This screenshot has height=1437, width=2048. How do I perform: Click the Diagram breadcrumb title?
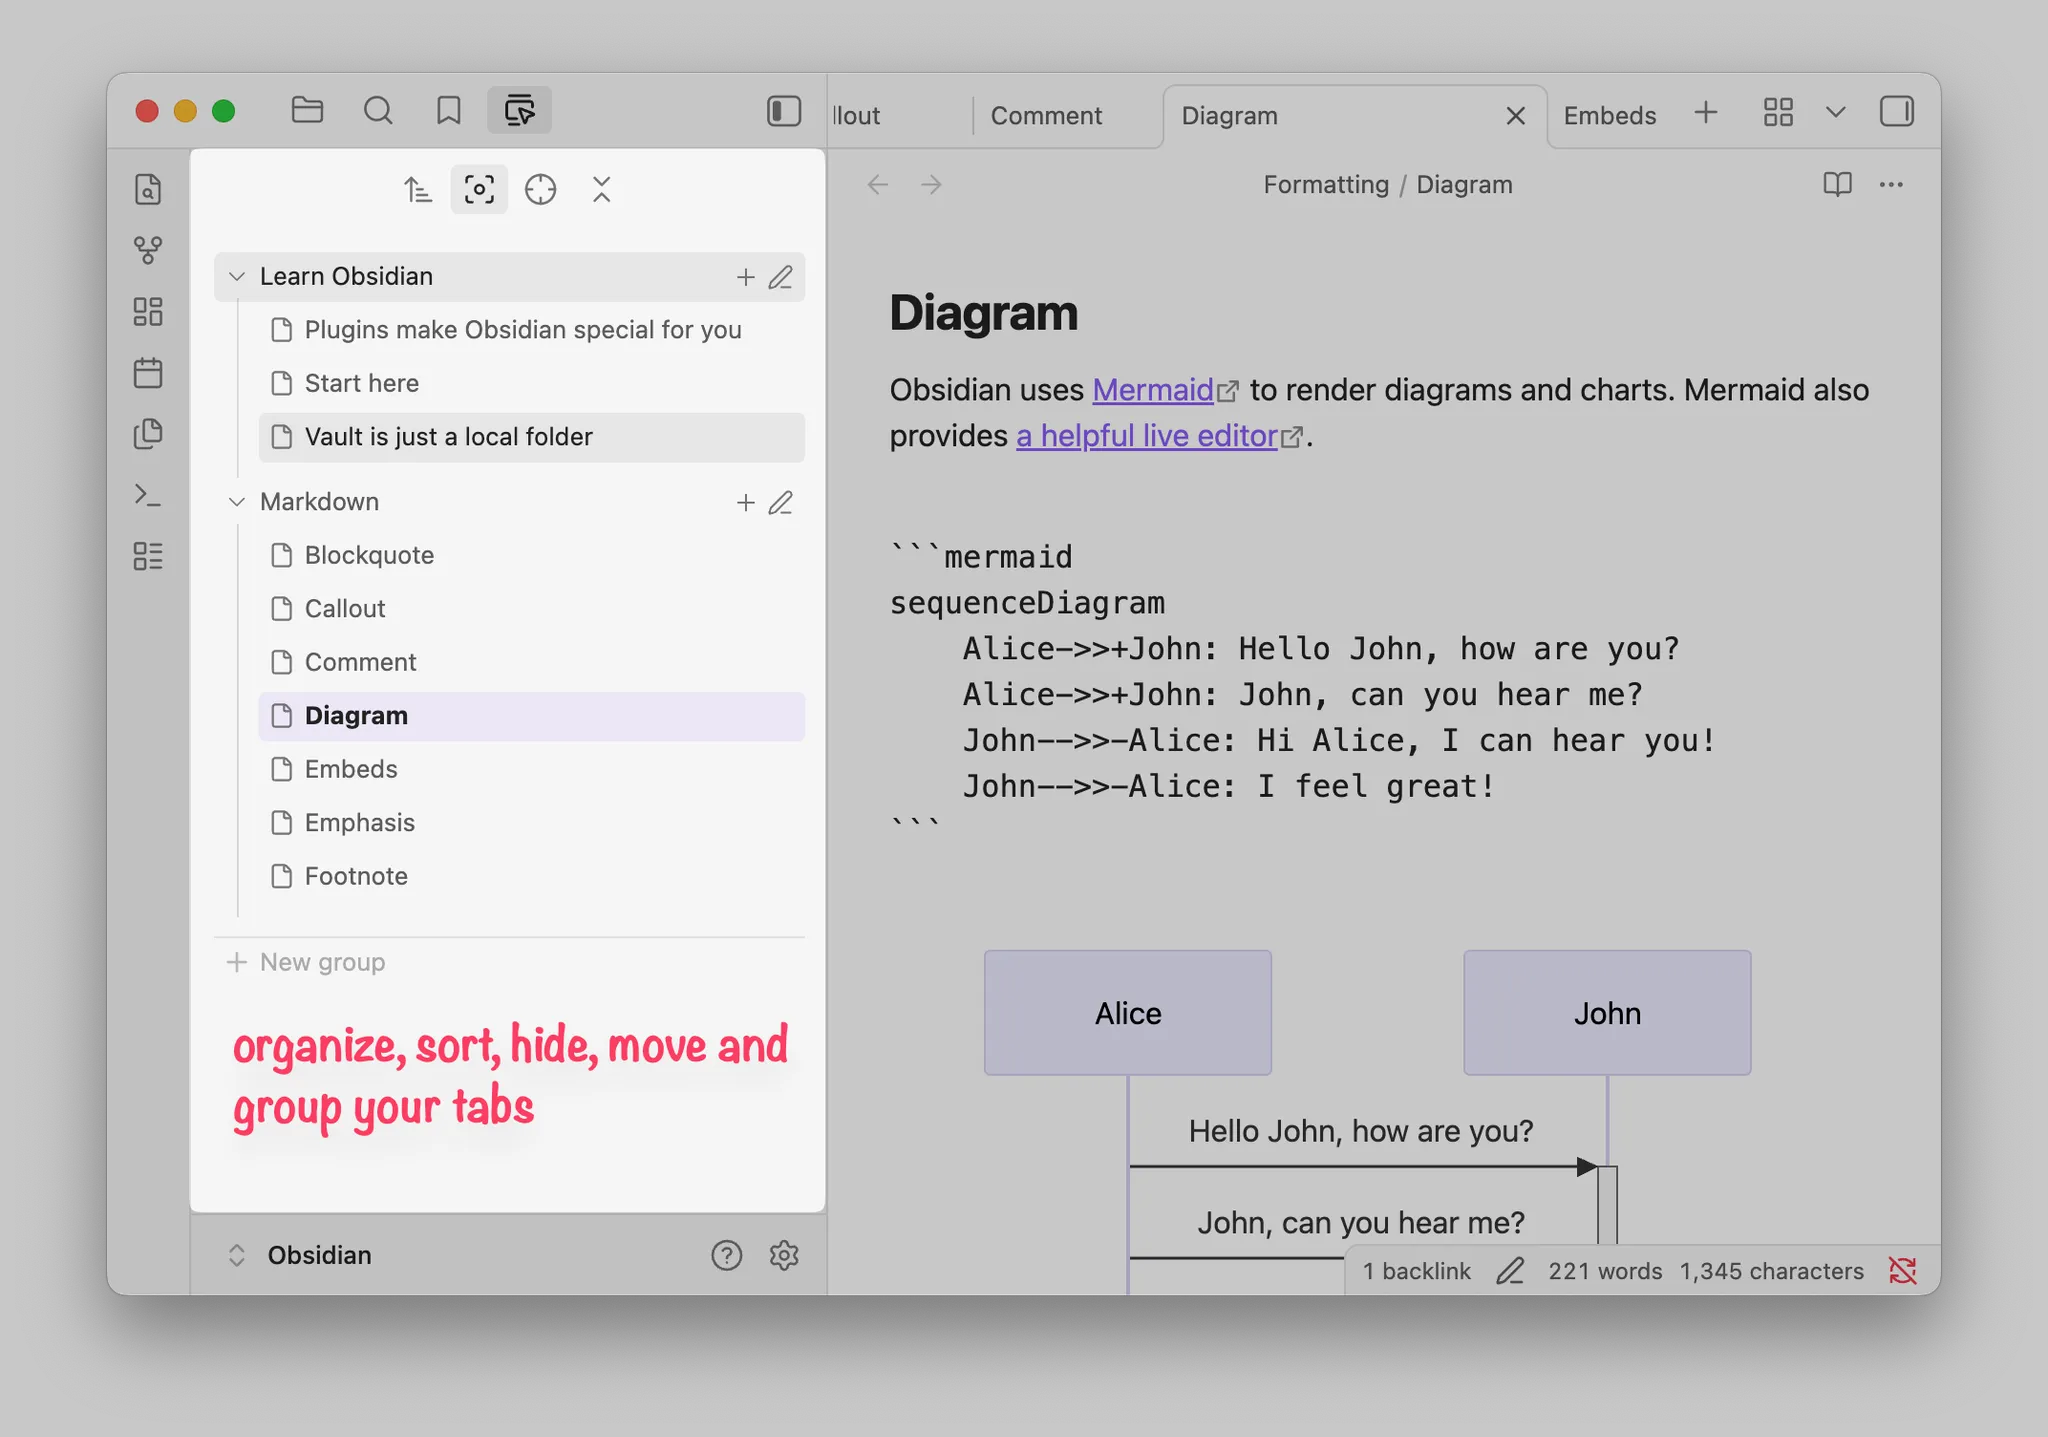click(1464, 185)
